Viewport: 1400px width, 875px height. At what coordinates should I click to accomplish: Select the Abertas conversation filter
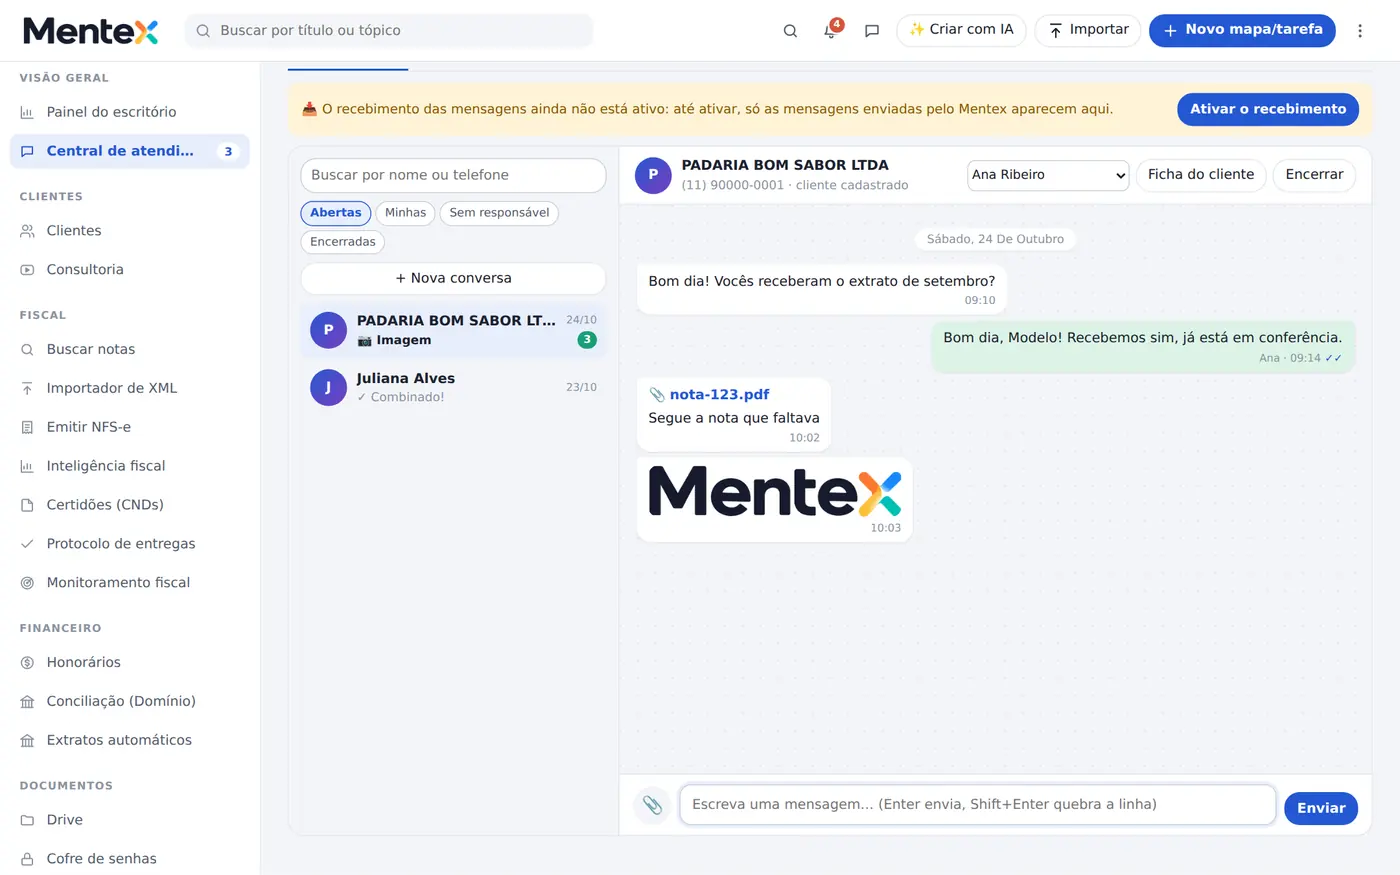[336, 213]
